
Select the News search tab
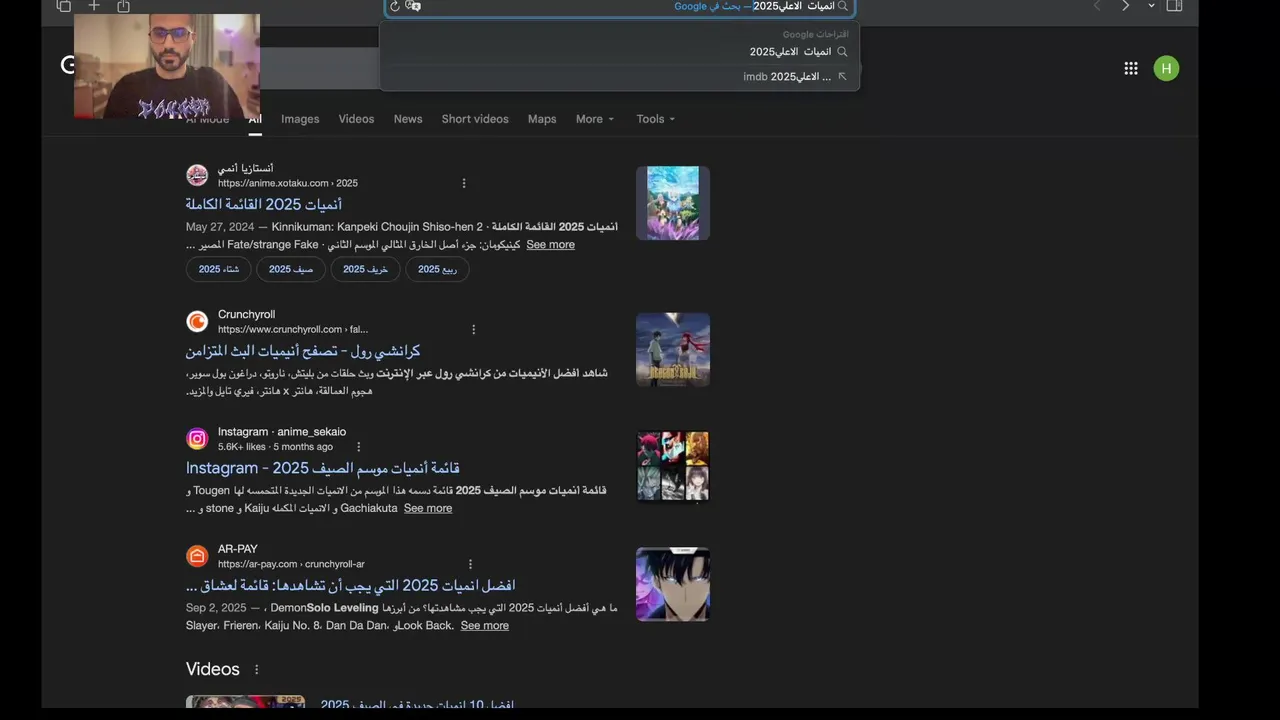tap(408, 119)
